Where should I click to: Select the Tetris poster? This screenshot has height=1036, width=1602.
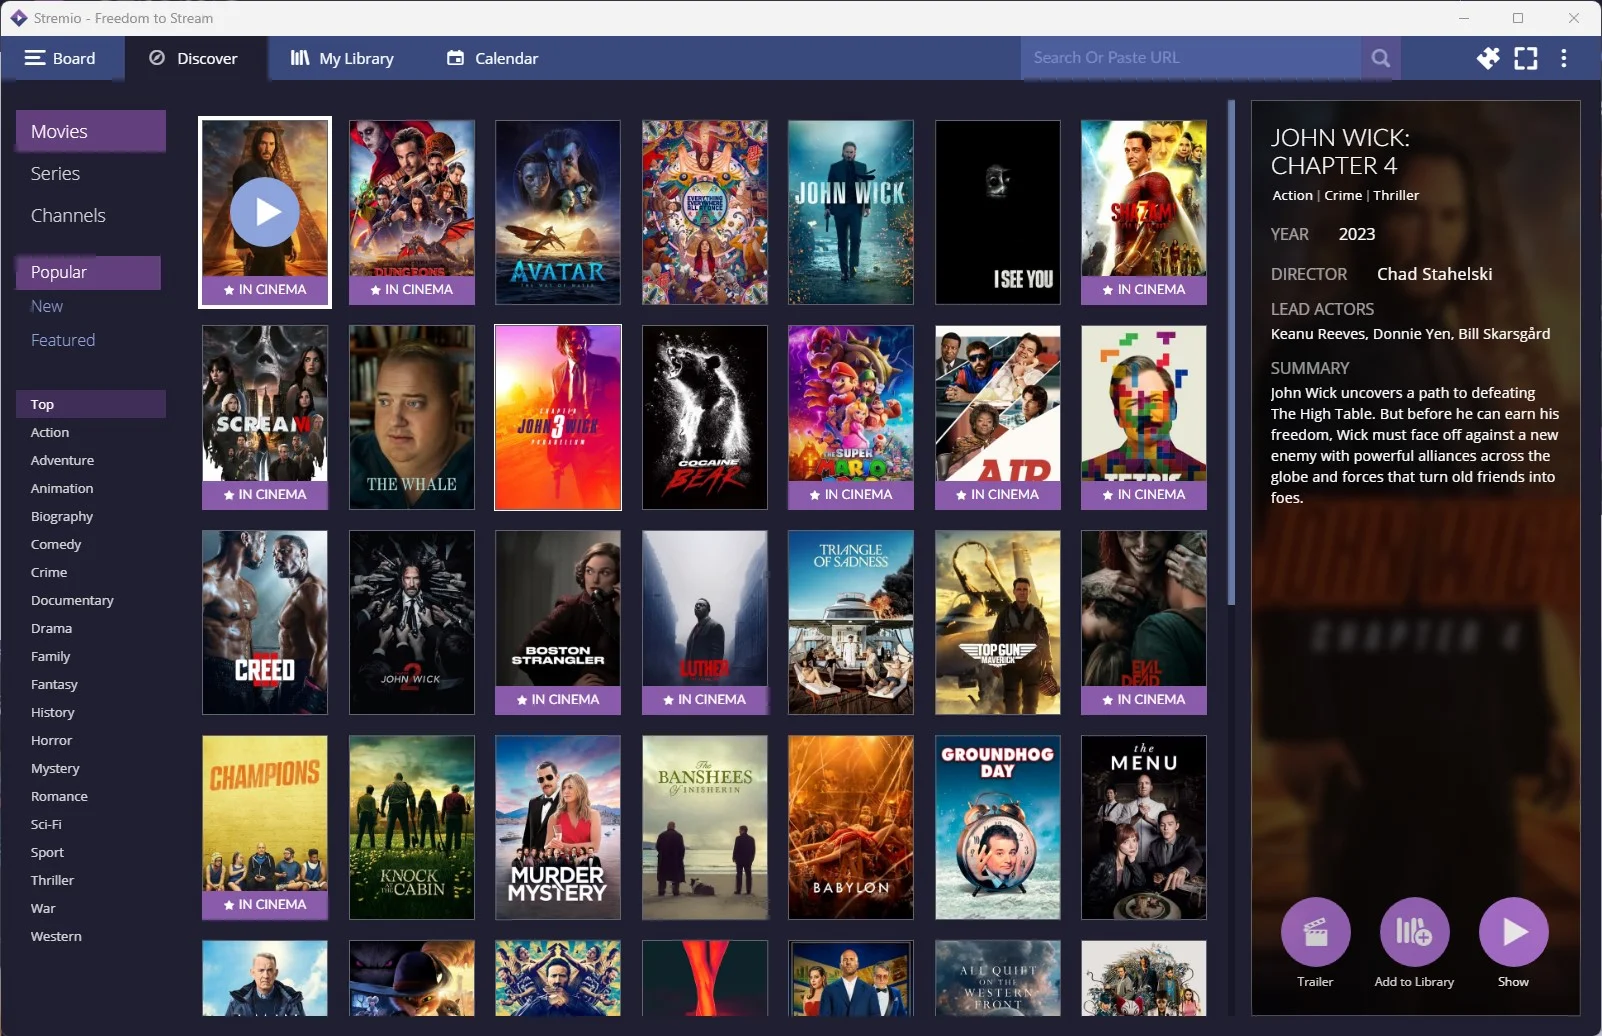tap(1144, 417)
